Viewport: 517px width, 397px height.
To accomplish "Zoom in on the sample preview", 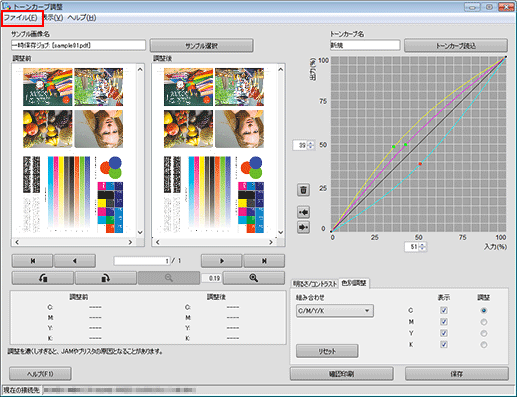I will (254, 278).
